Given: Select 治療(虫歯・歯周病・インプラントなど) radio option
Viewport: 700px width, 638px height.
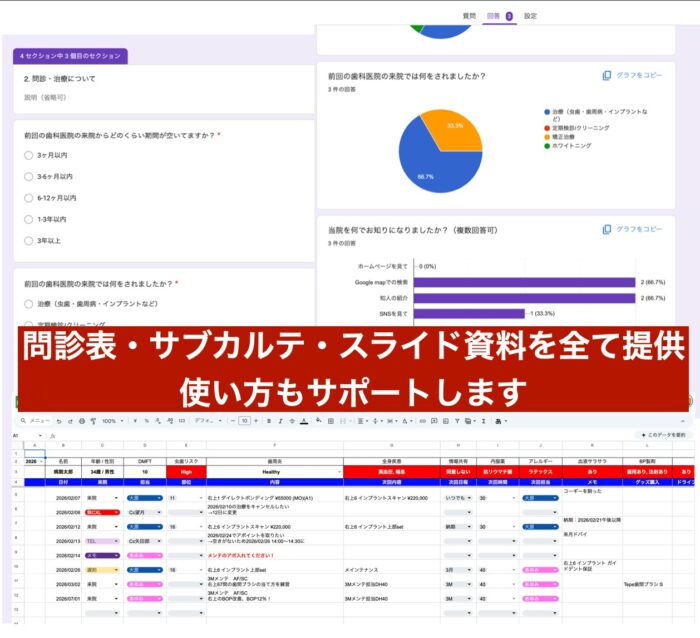Looking at the screenshot, I should [29, 304].
